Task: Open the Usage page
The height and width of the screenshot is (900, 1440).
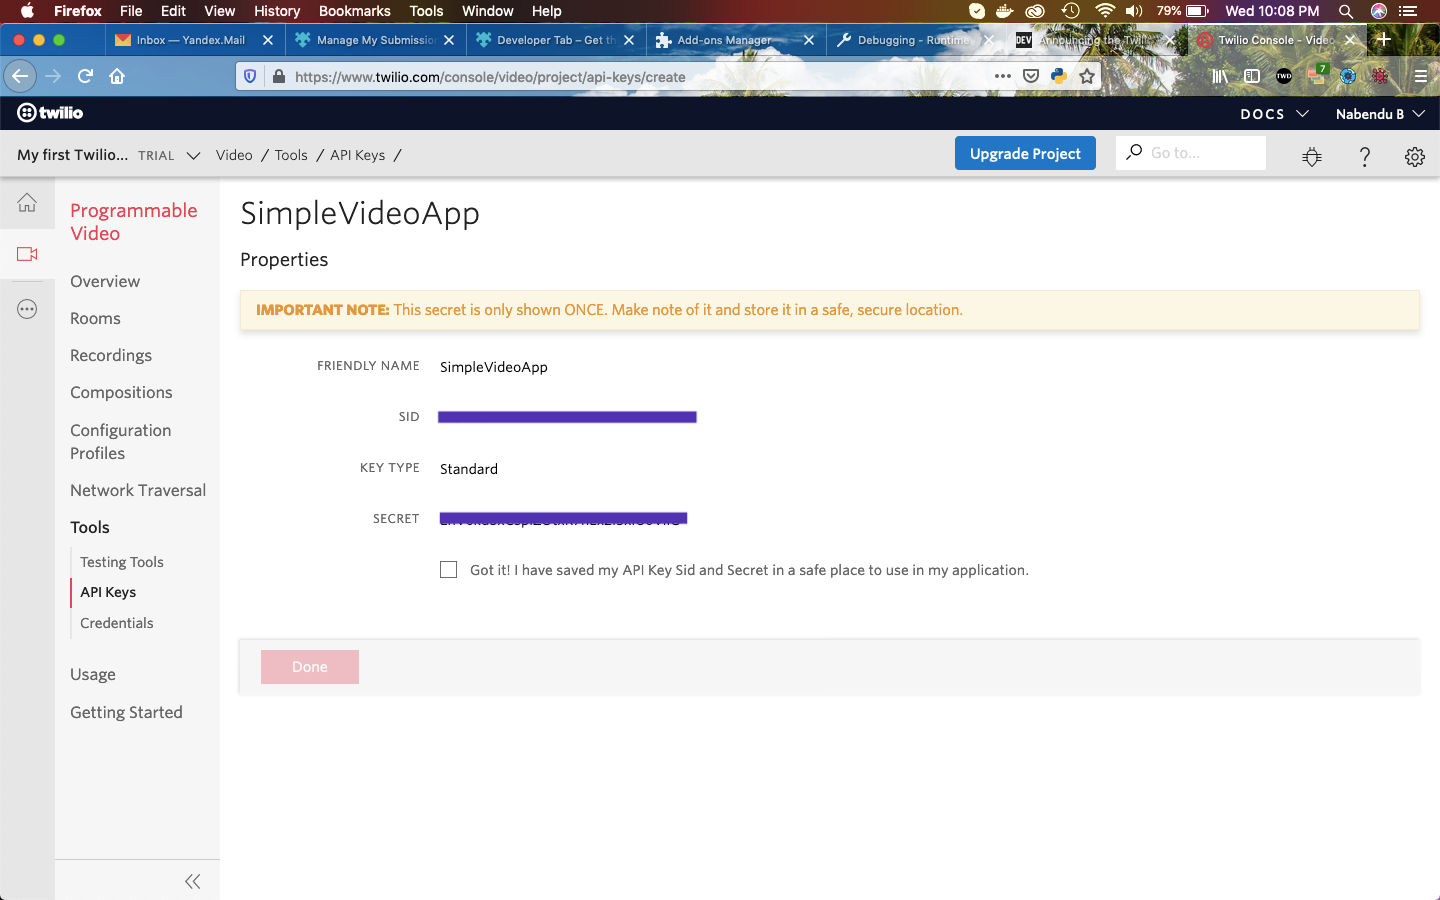Action: [x=93, y=674]
